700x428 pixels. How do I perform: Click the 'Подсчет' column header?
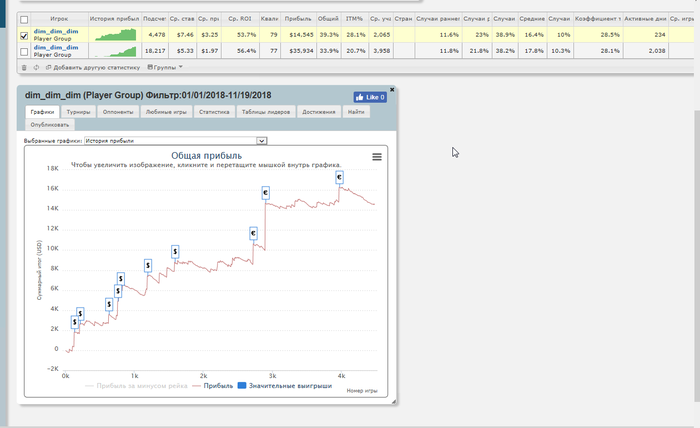coord(154,19)
